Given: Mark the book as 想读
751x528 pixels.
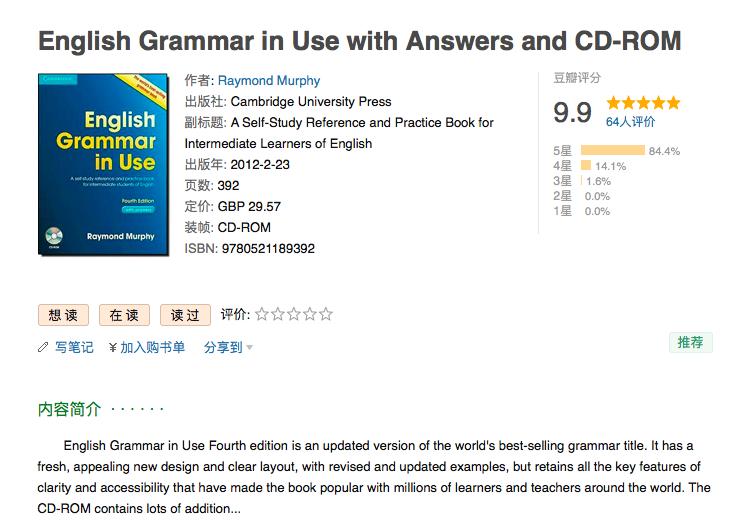Looking at the screenshot, I should pos(63,315).
